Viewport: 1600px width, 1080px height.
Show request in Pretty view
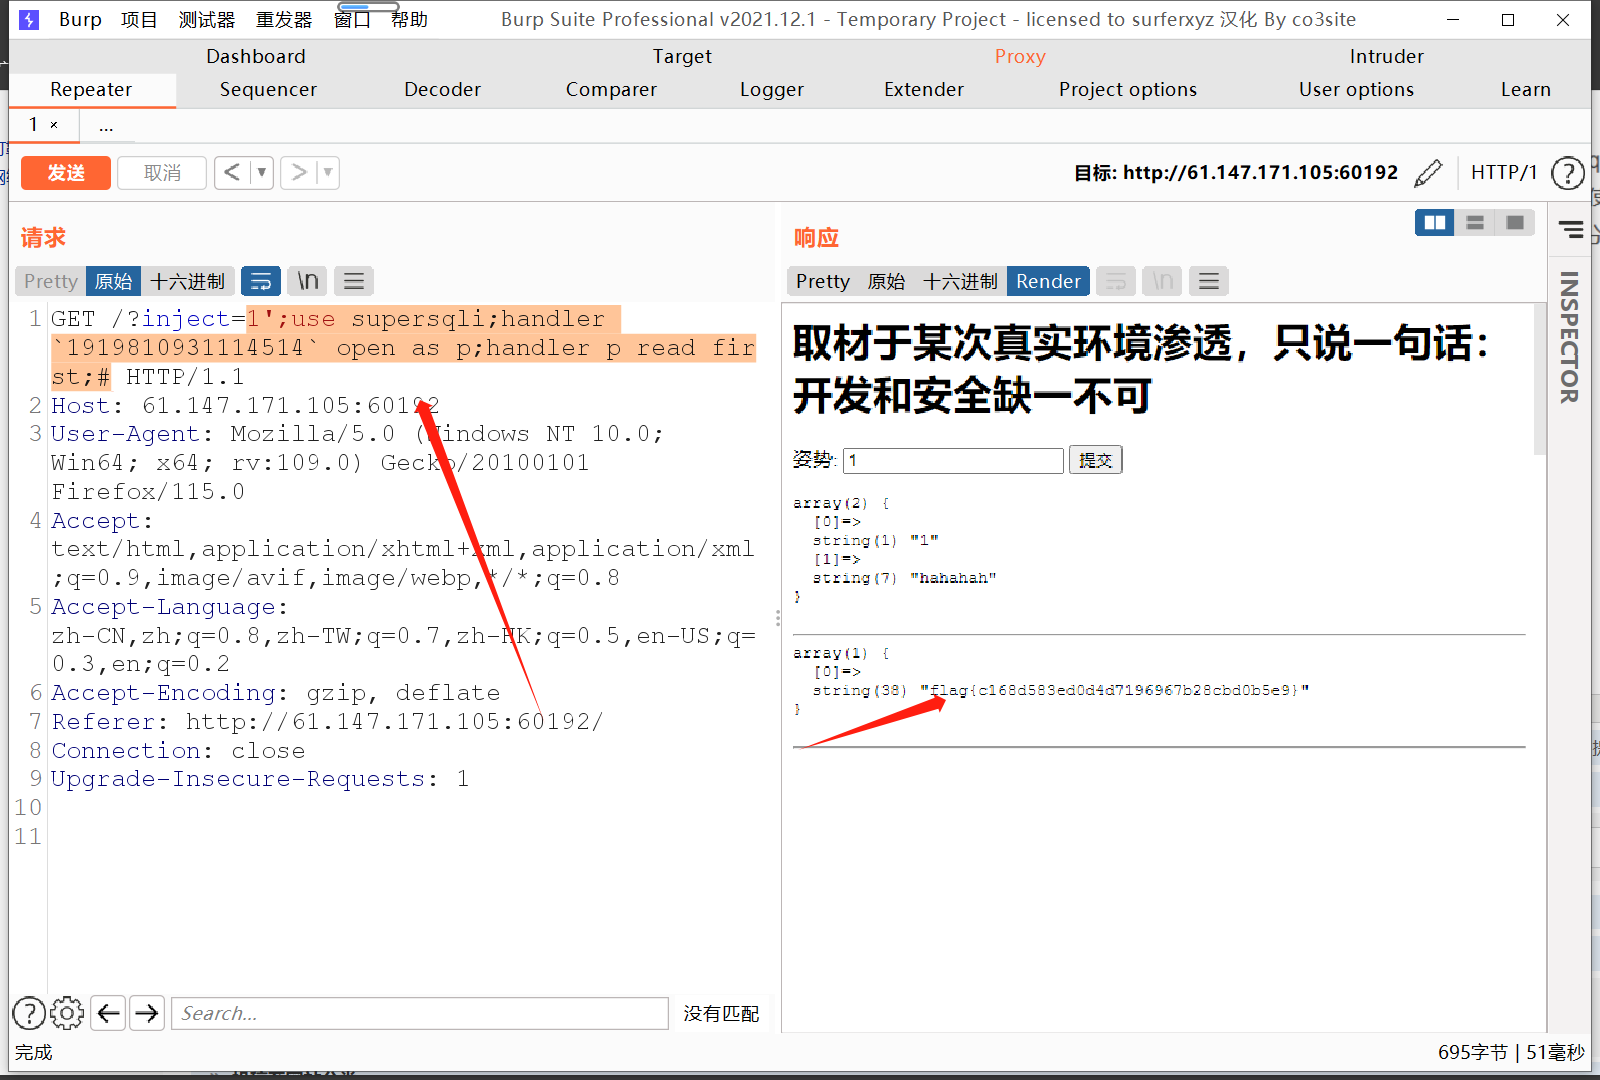tap(51, 281)
